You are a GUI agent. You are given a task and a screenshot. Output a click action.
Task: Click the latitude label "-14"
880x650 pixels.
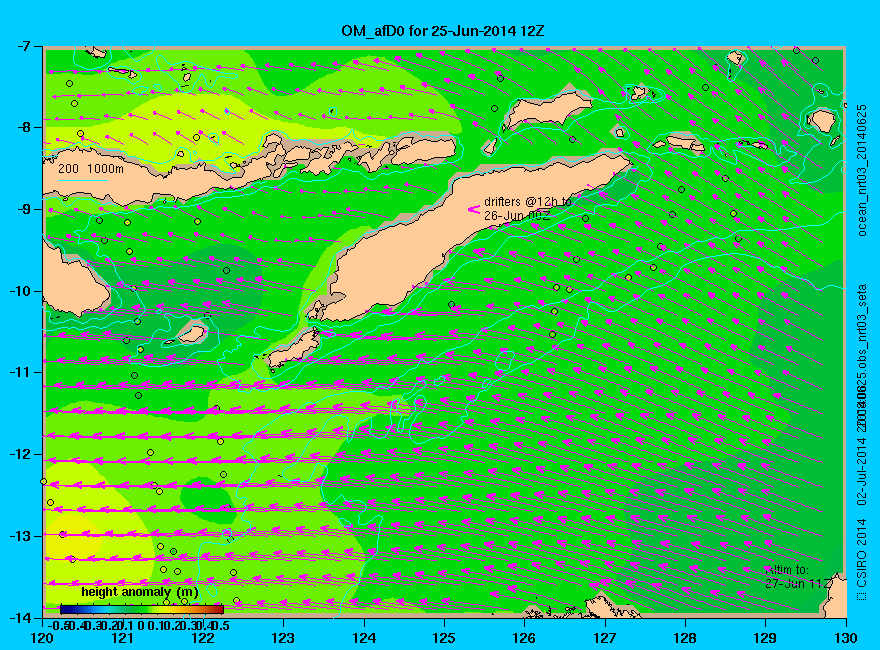coord(19,617)
